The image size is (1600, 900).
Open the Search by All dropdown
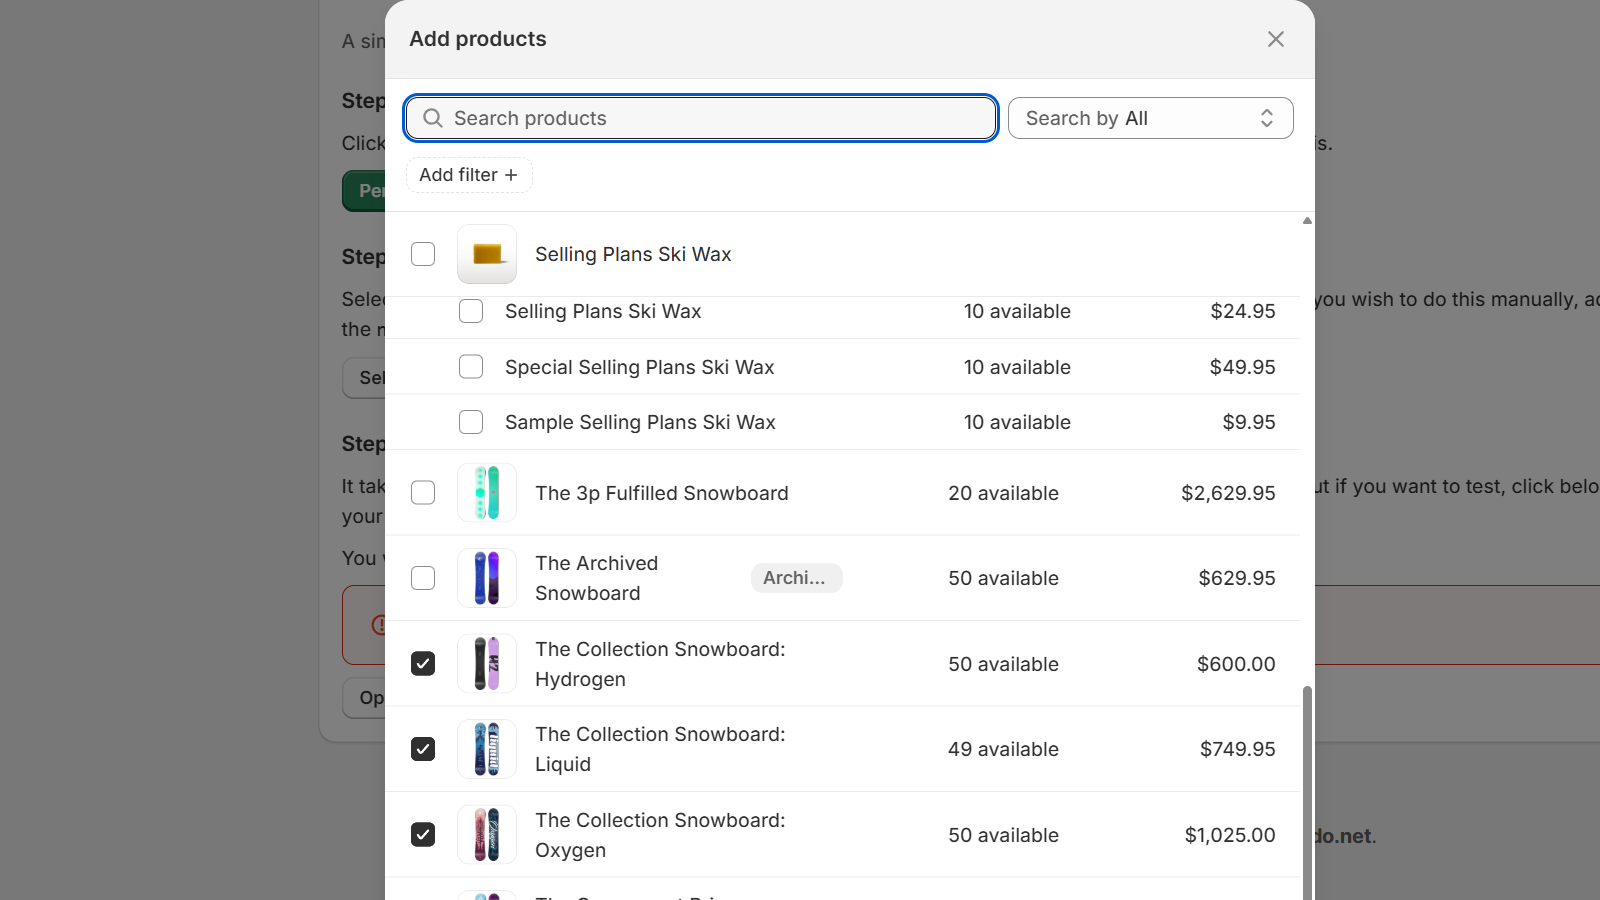point(1150,118)
